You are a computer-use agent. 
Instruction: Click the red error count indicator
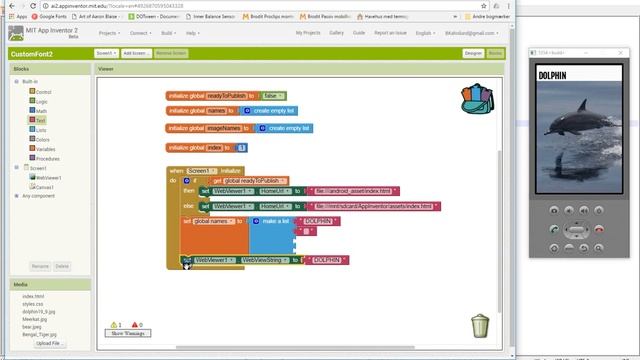[137, 325]
